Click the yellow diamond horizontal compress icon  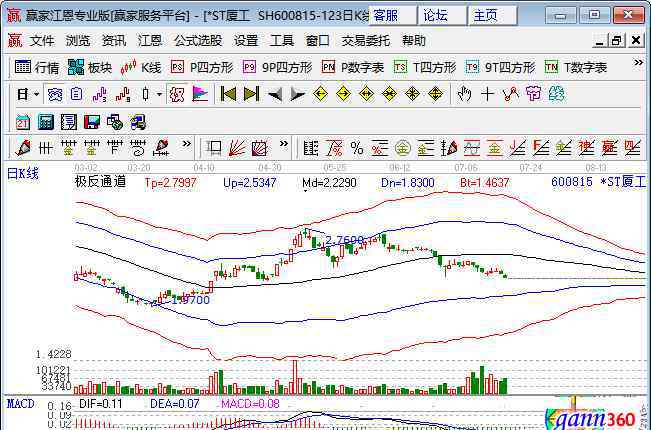389,95
